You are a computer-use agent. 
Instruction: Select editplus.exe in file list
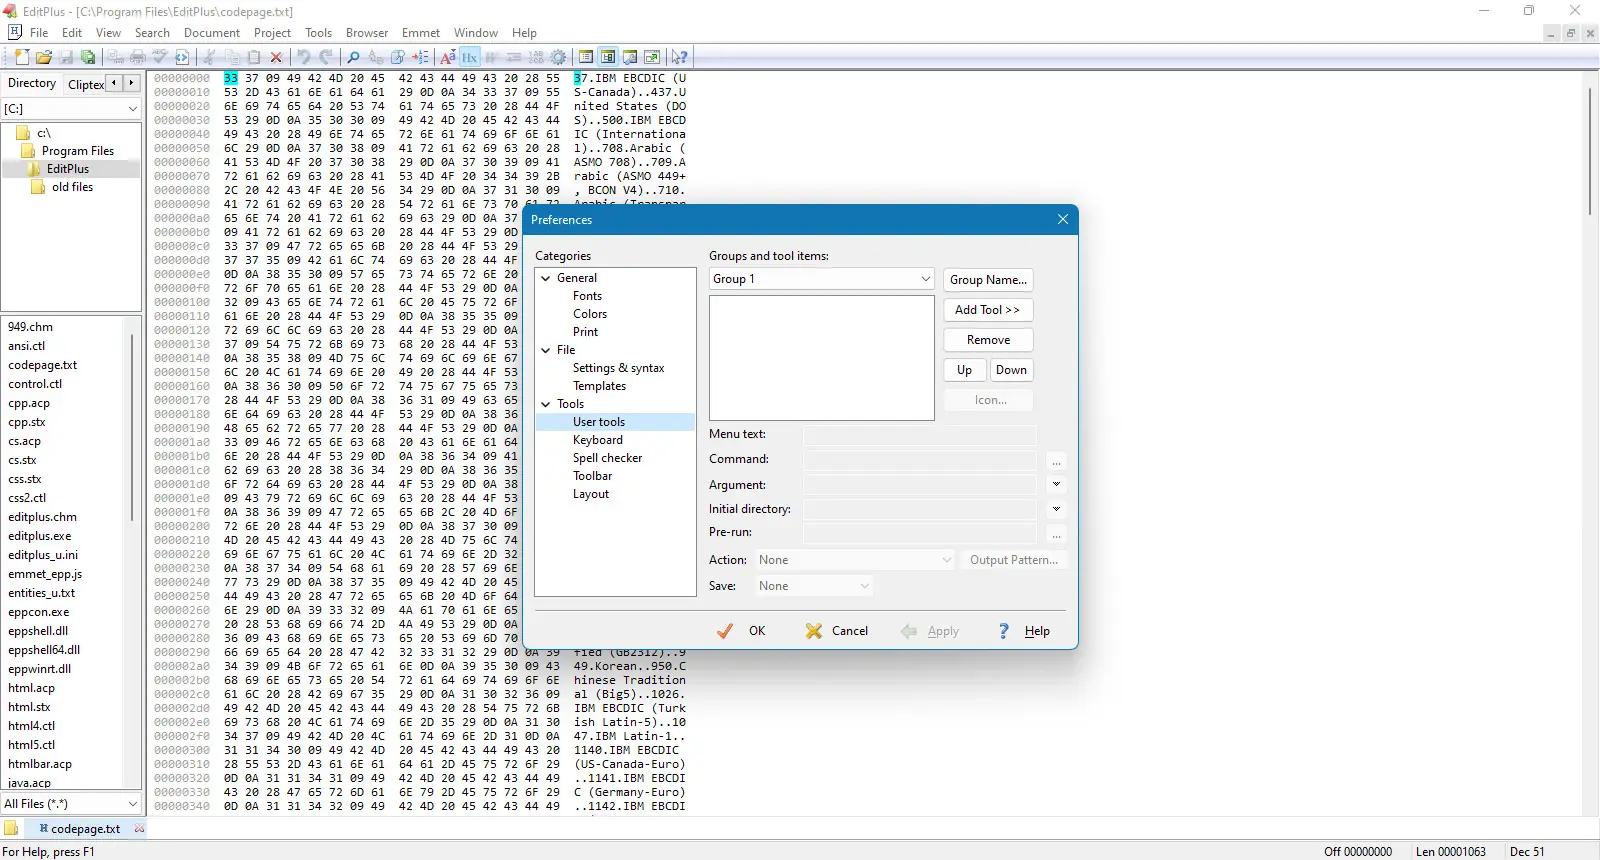[x=40, y=536]
